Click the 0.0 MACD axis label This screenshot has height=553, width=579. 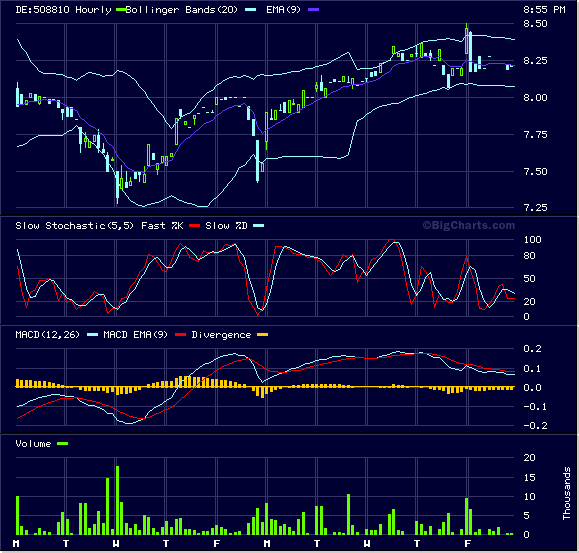click(x=532, y=388)
